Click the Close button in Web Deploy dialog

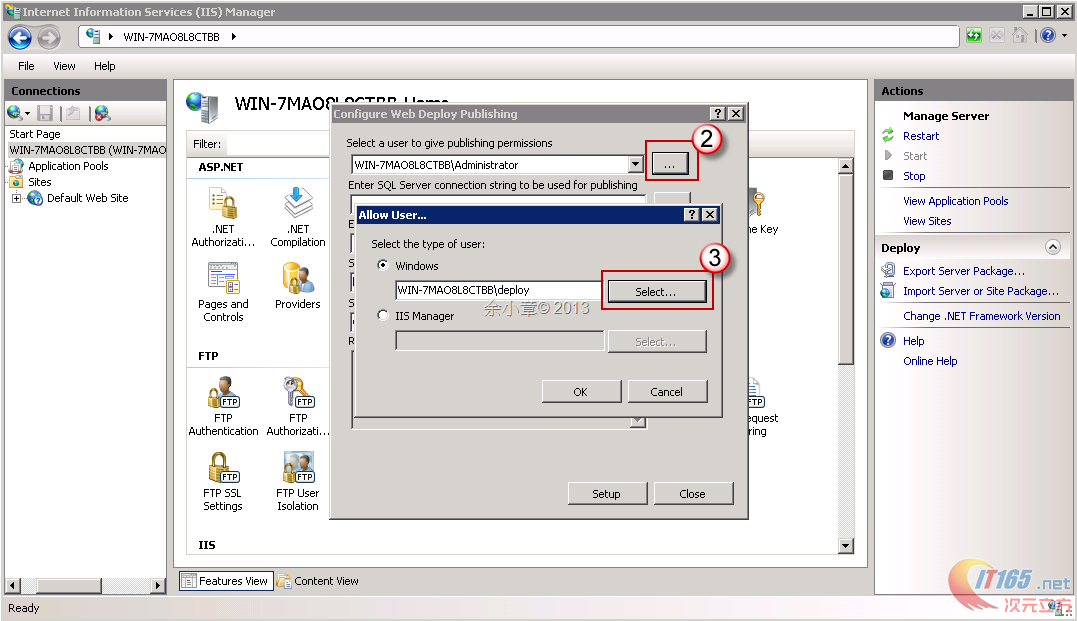click(x=693, y=493)
